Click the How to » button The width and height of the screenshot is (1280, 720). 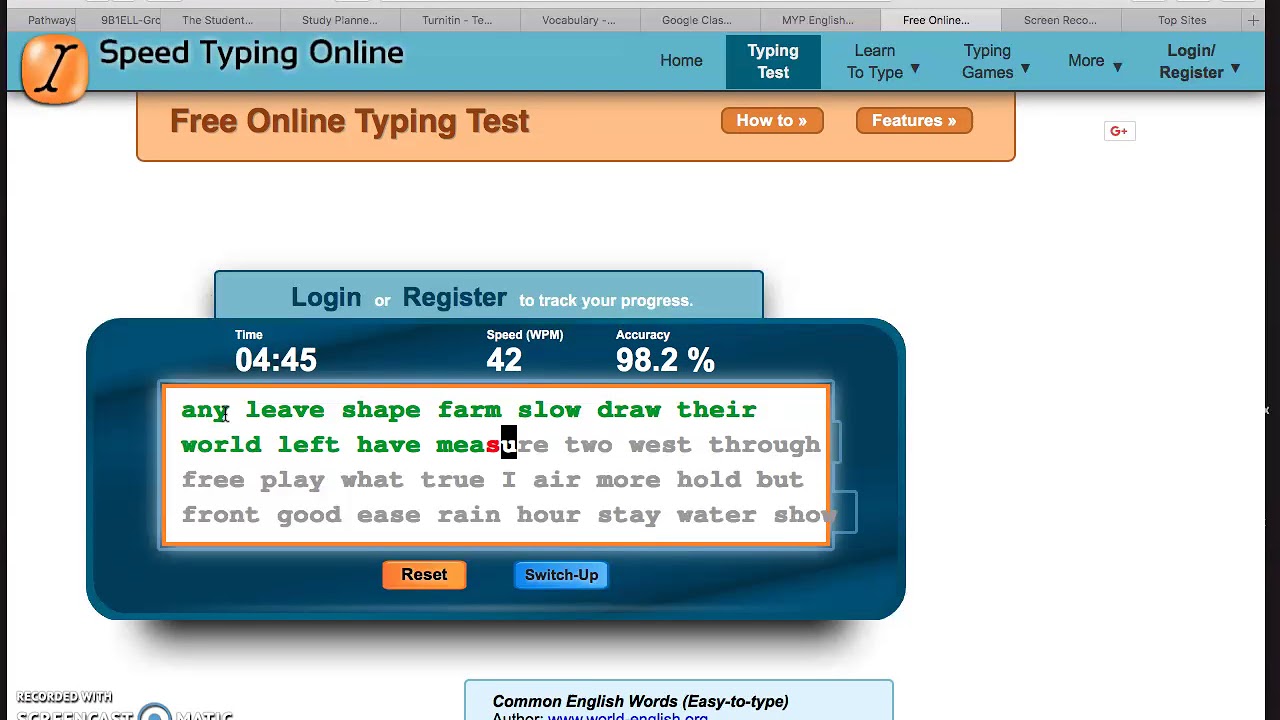(x=771, y=121)
